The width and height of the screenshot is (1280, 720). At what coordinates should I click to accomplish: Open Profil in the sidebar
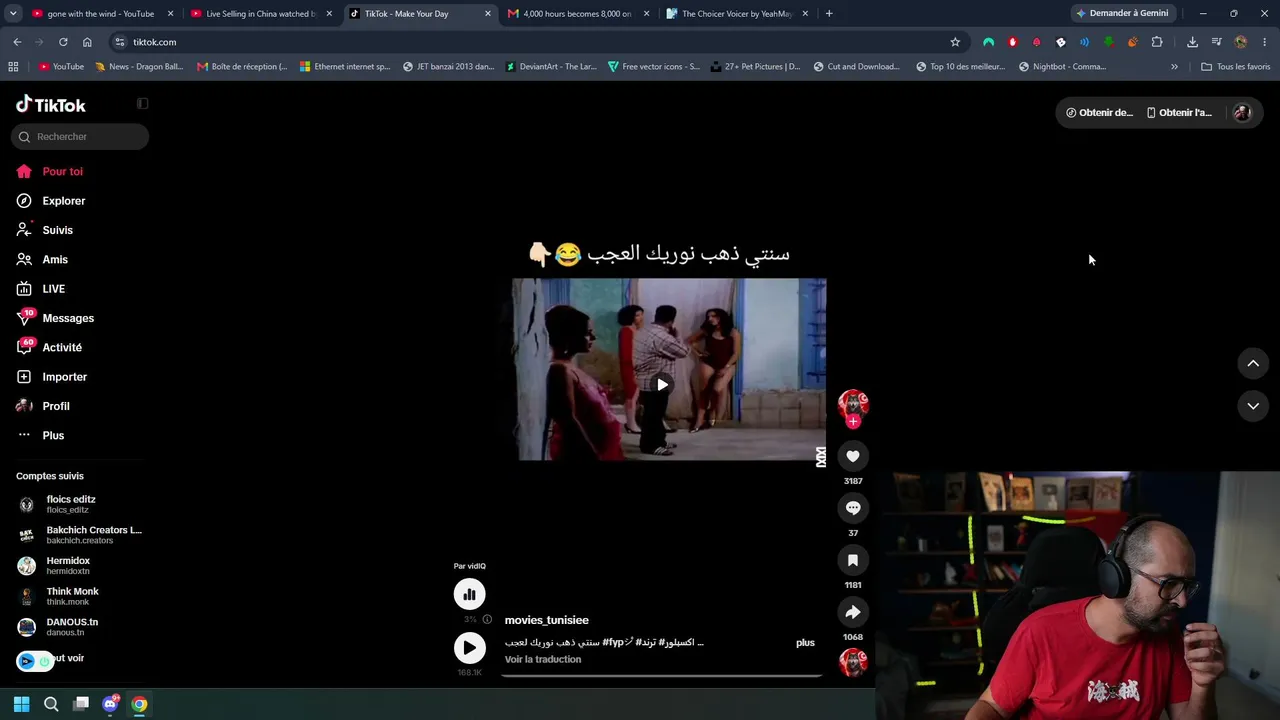[56, 406]
